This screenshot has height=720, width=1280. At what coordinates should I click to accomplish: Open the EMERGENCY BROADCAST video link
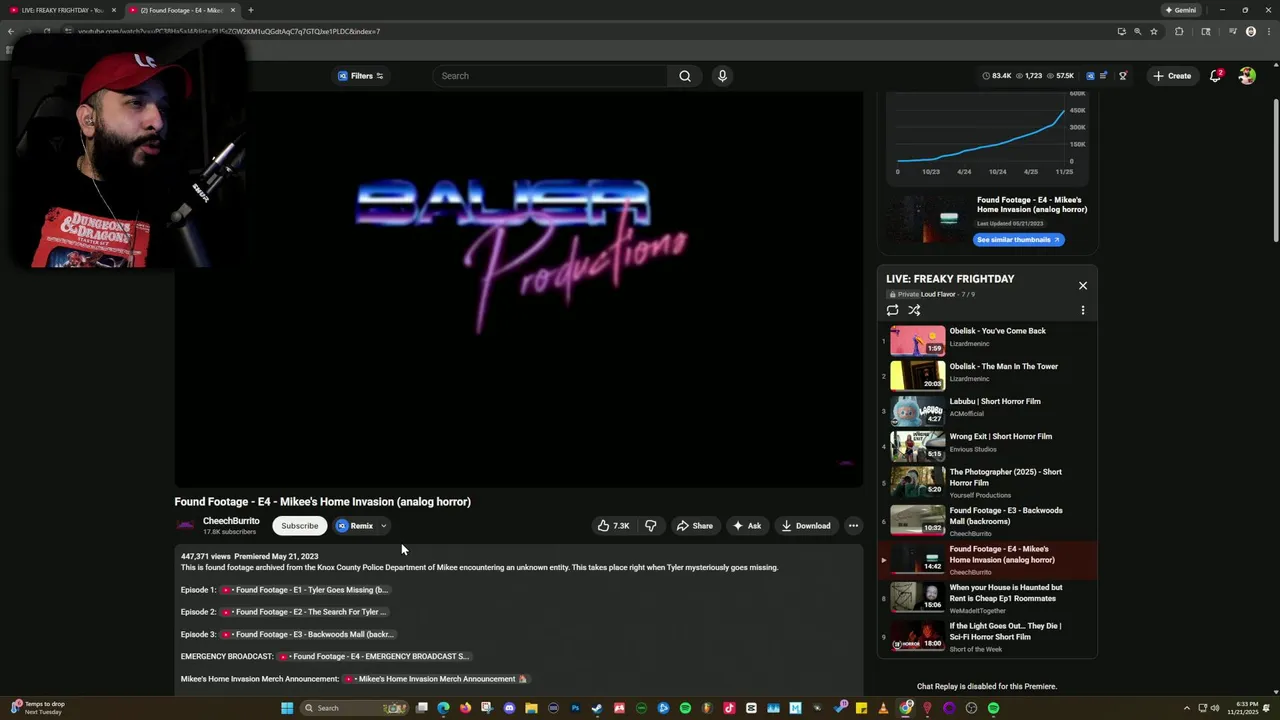[x=374, y=656]
